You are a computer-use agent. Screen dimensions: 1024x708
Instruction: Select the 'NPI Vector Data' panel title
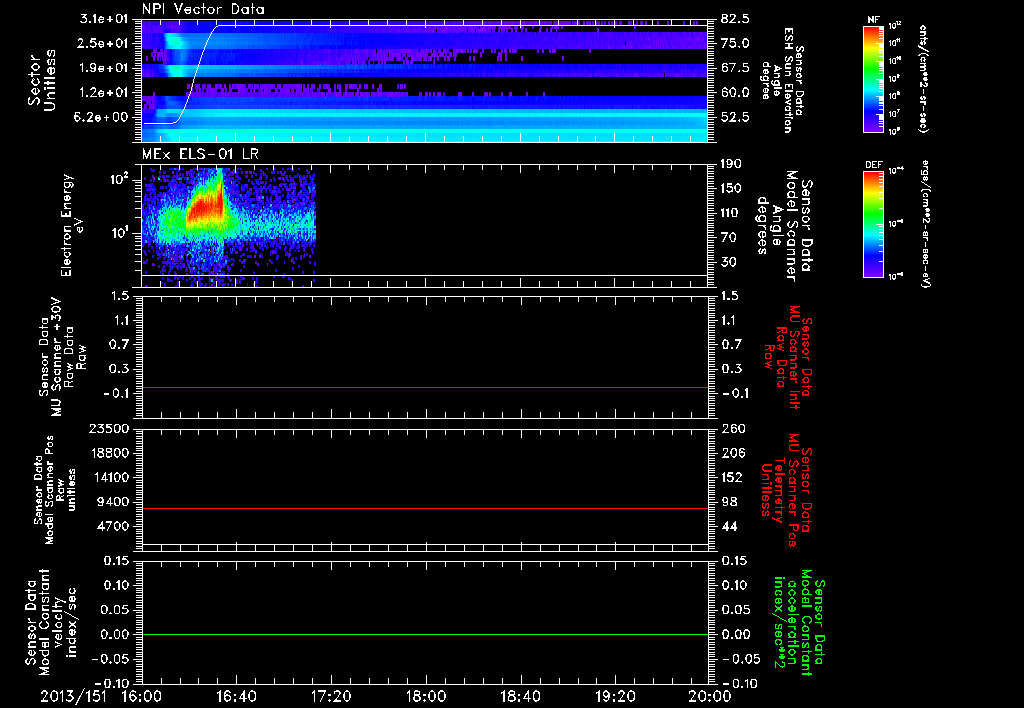[204, 9]
